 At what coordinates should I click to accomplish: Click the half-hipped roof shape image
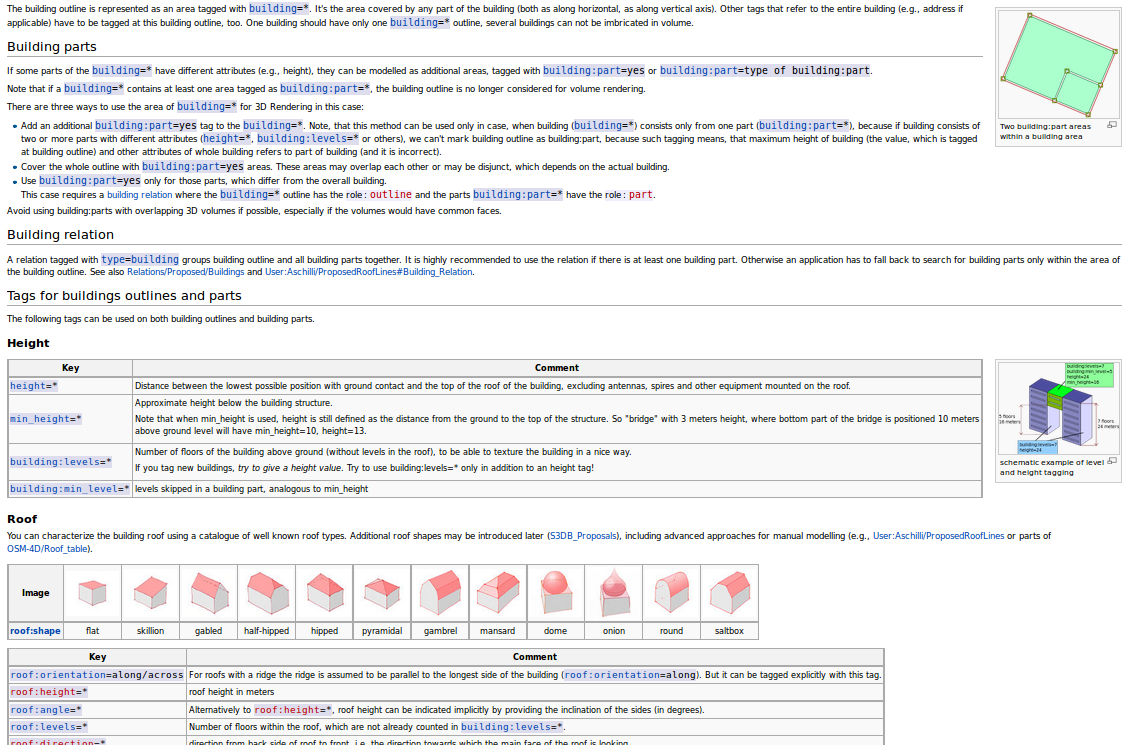266,592
